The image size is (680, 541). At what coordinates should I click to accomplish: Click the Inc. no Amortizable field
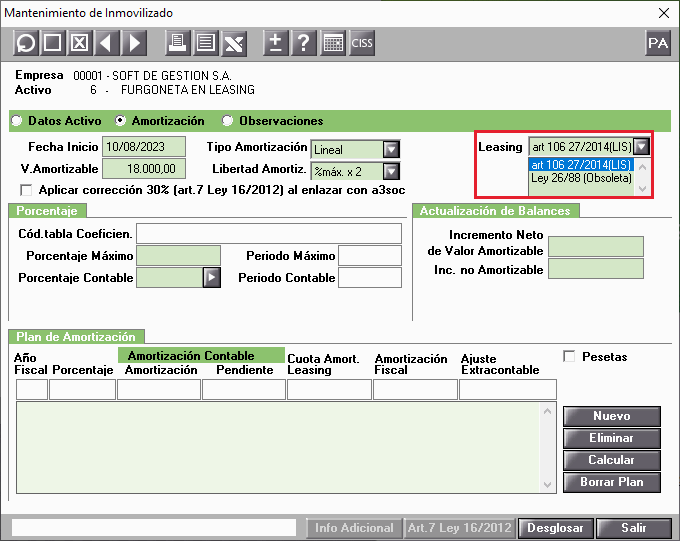click(x=596, y=269)
